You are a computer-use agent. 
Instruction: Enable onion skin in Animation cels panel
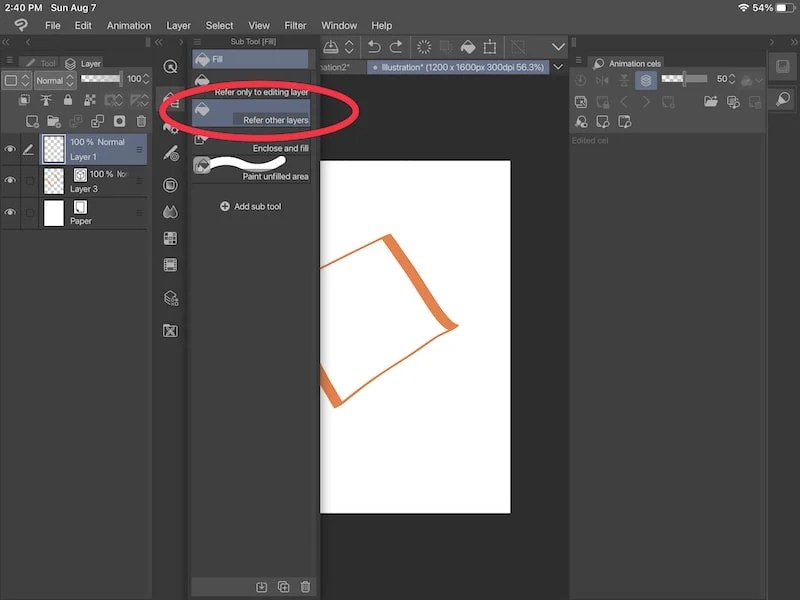tap(646, 80)
